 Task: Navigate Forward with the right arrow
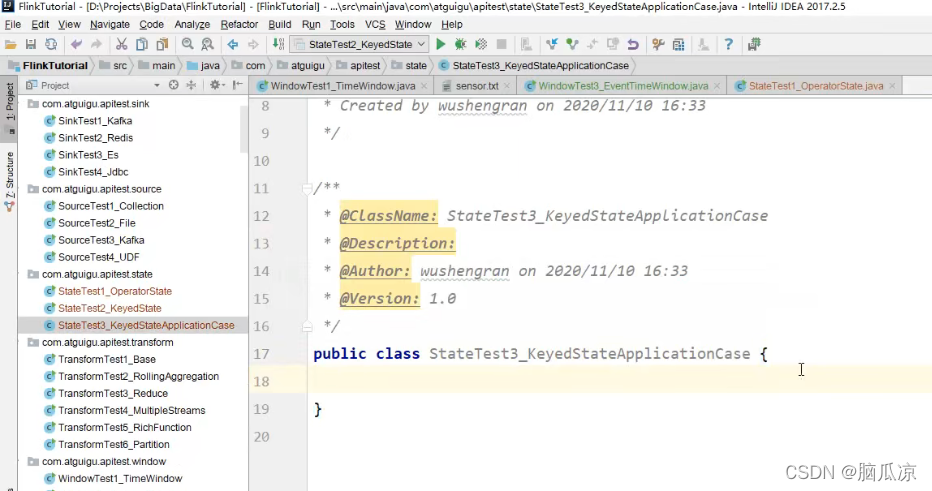pyautogui.click(x=253, y=45)
